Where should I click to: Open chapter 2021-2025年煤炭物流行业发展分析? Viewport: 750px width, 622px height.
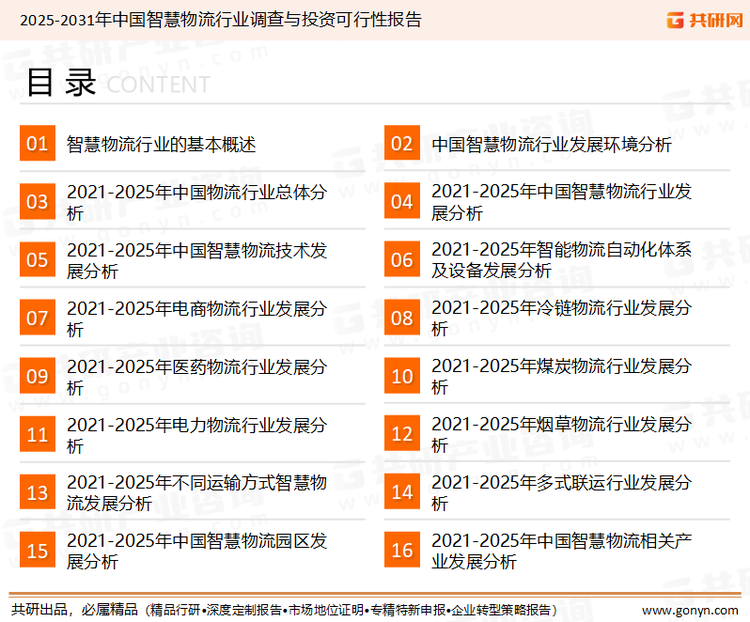pyautogui.click(x=562, y=376)
